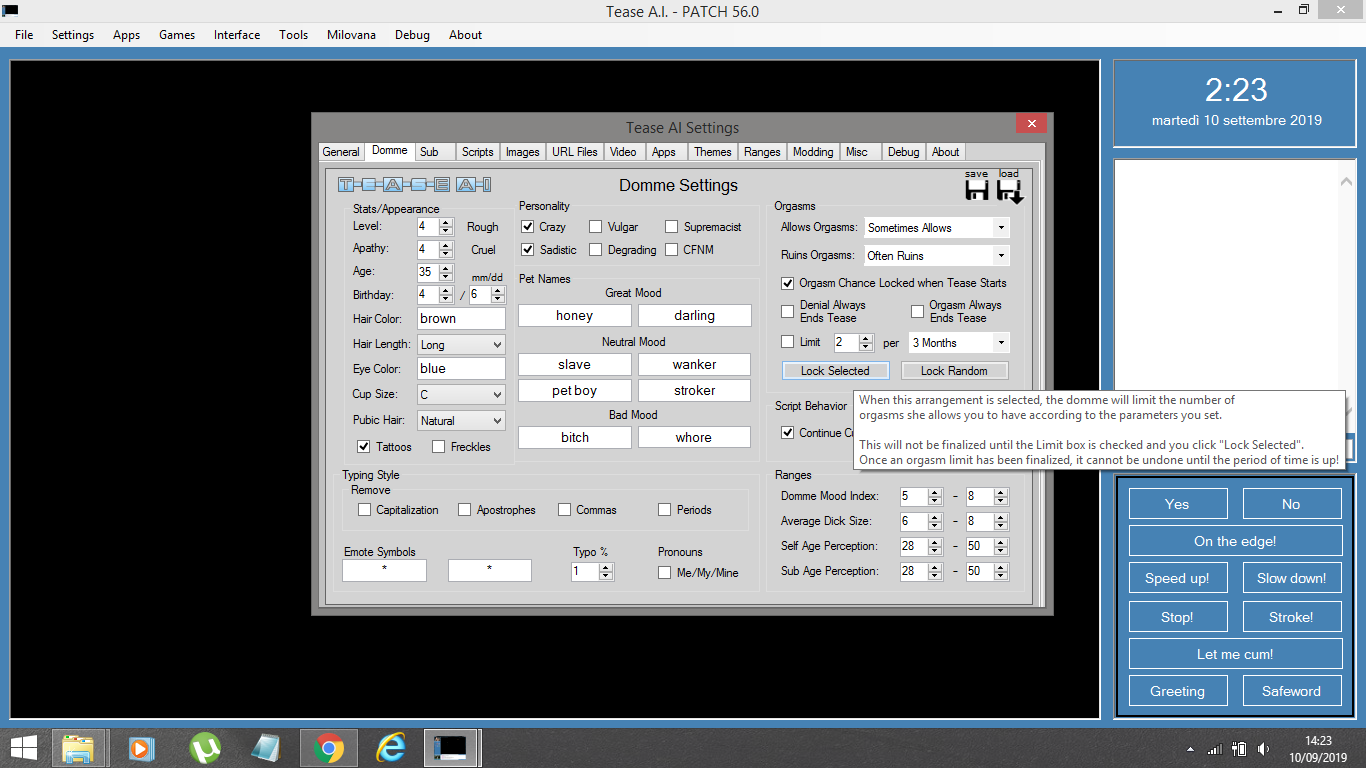Click the No response button
This screenshot has height=768, width=1366.
click(1291, 504)
